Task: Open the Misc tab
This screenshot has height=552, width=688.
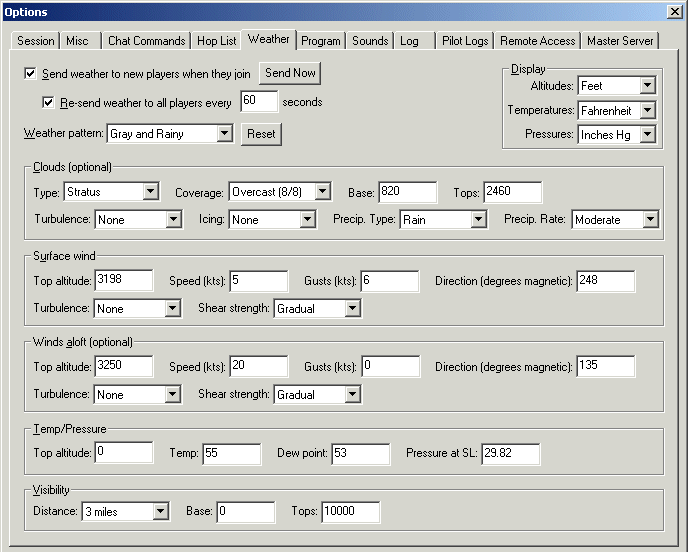Action: (x=80, y=41)
